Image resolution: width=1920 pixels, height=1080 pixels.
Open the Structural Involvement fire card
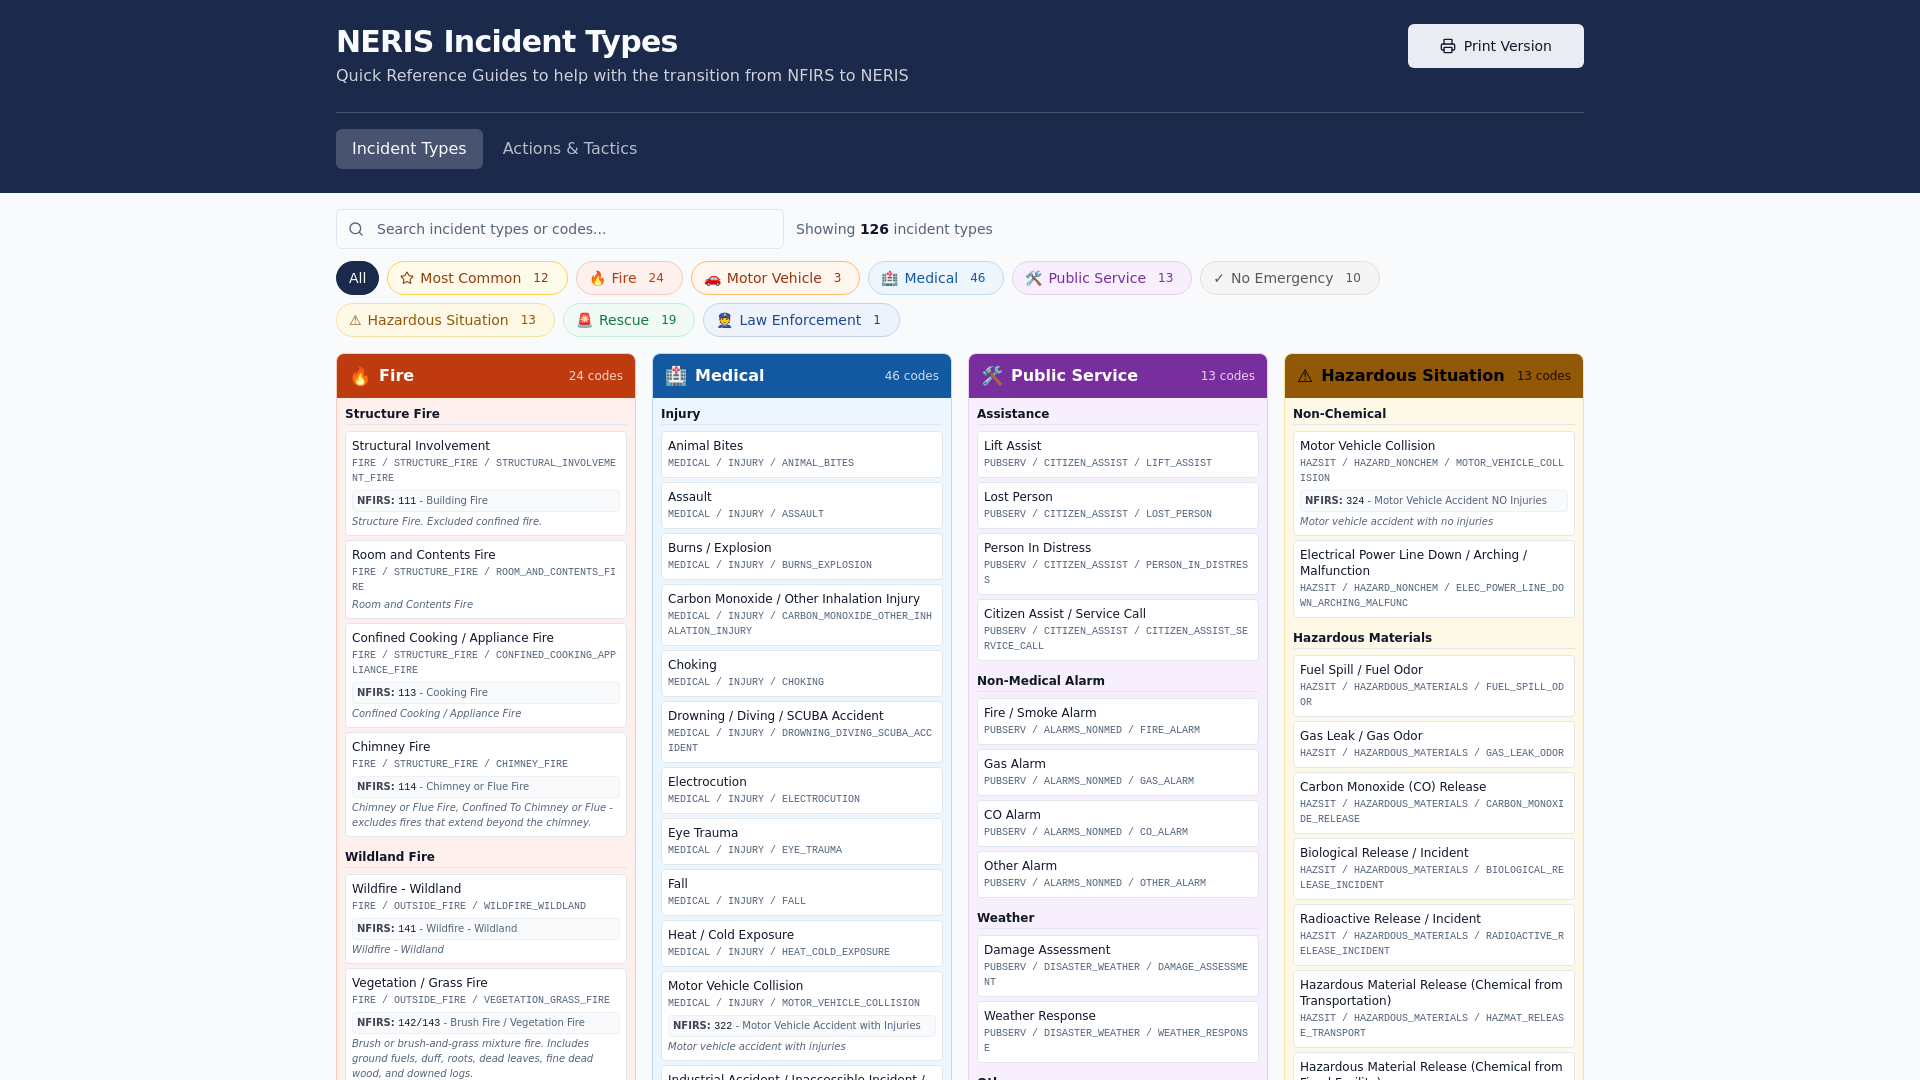tap(486, 484)
